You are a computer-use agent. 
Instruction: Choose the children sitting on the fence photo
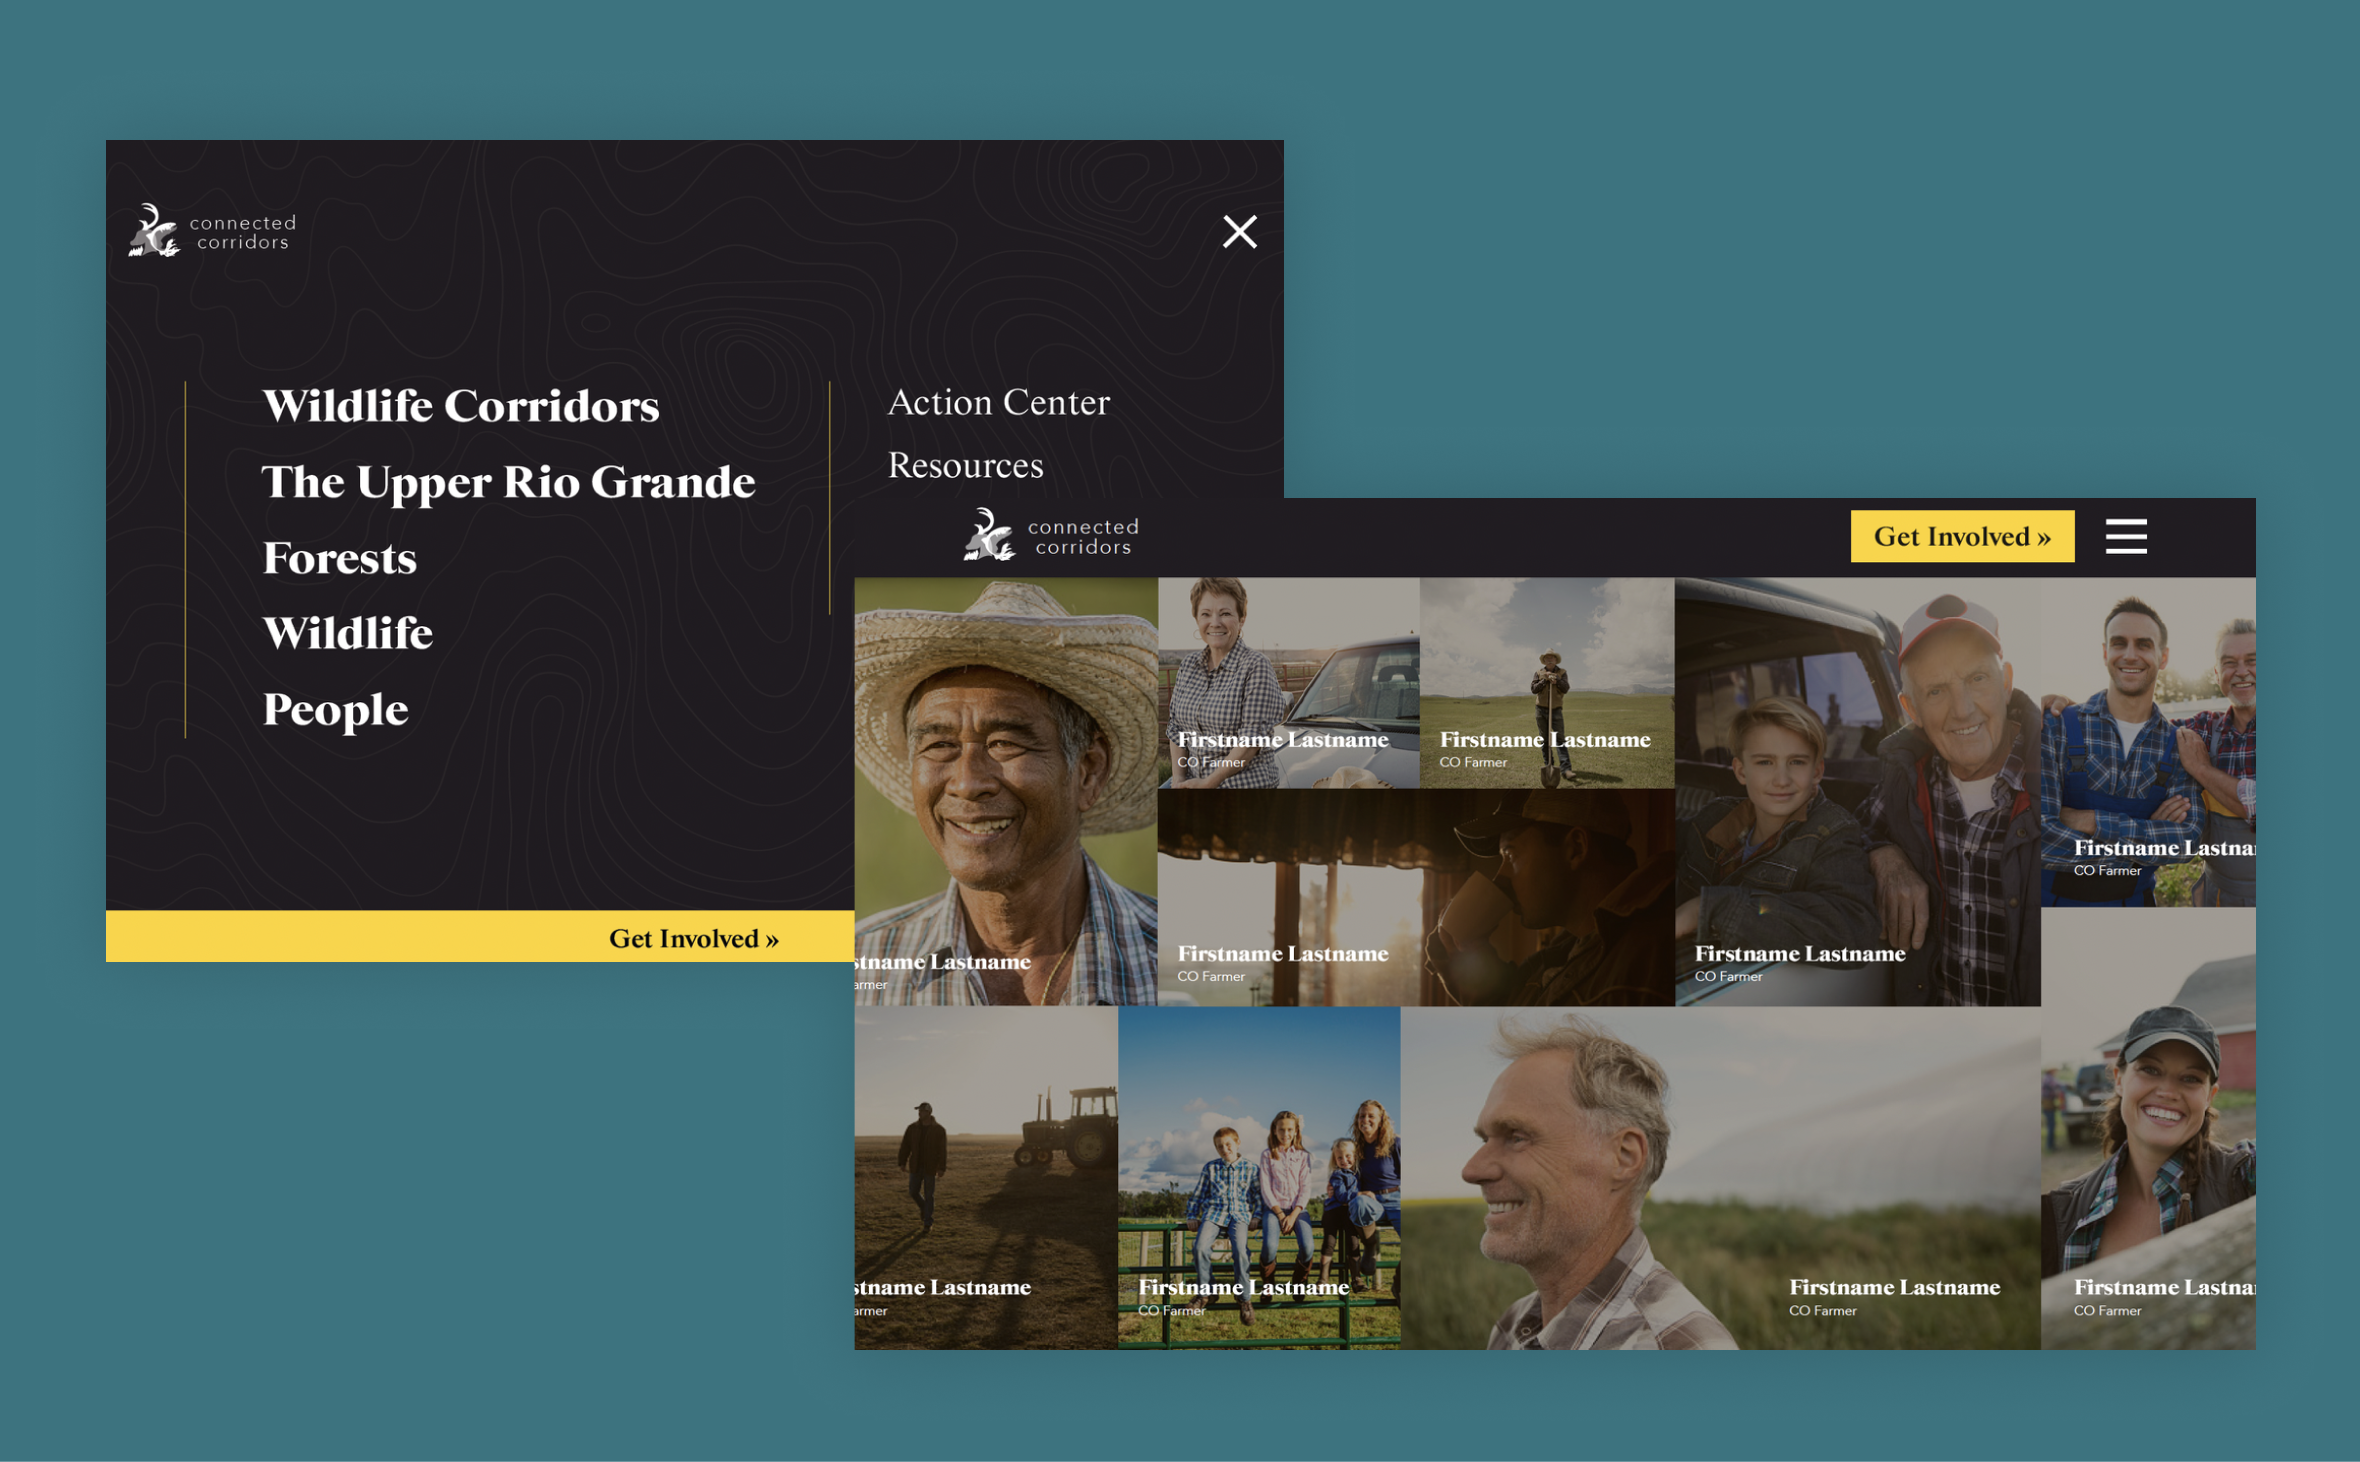[x=1258, y=1177]
